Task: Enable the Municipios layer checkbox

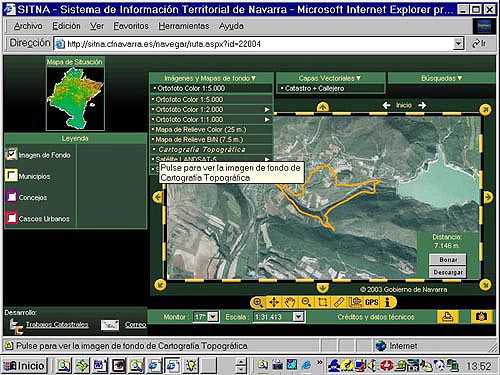Action: (x=12, y=175)
